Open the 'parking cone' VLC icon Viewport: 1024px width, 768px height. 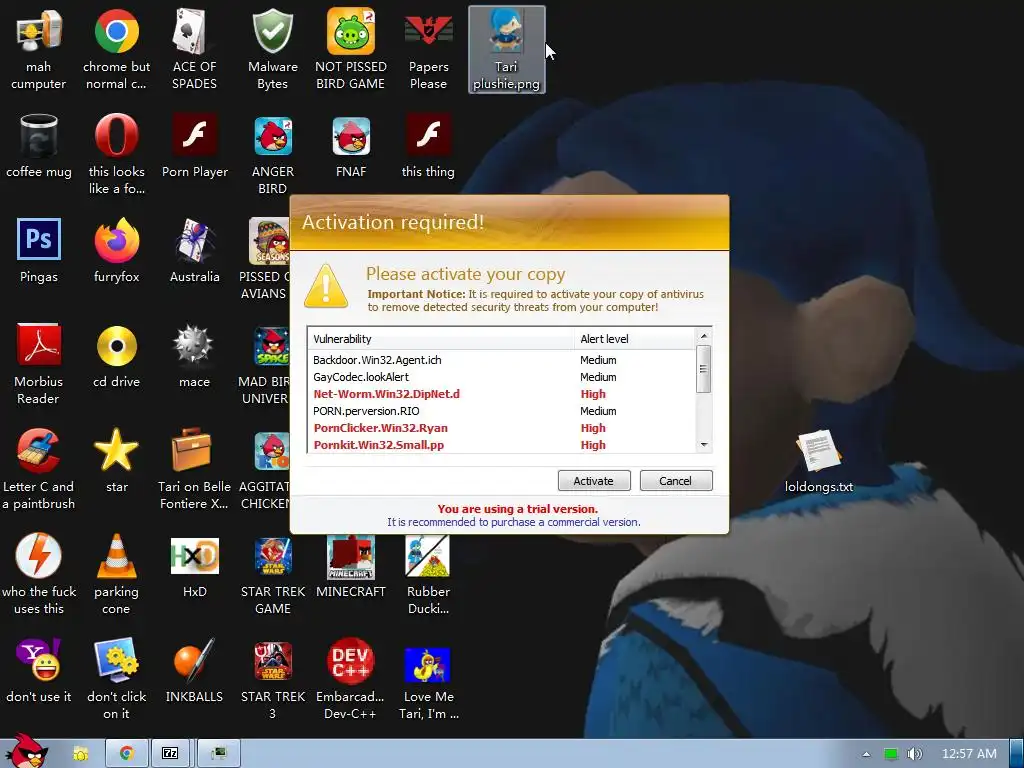(x=116, y=574)
